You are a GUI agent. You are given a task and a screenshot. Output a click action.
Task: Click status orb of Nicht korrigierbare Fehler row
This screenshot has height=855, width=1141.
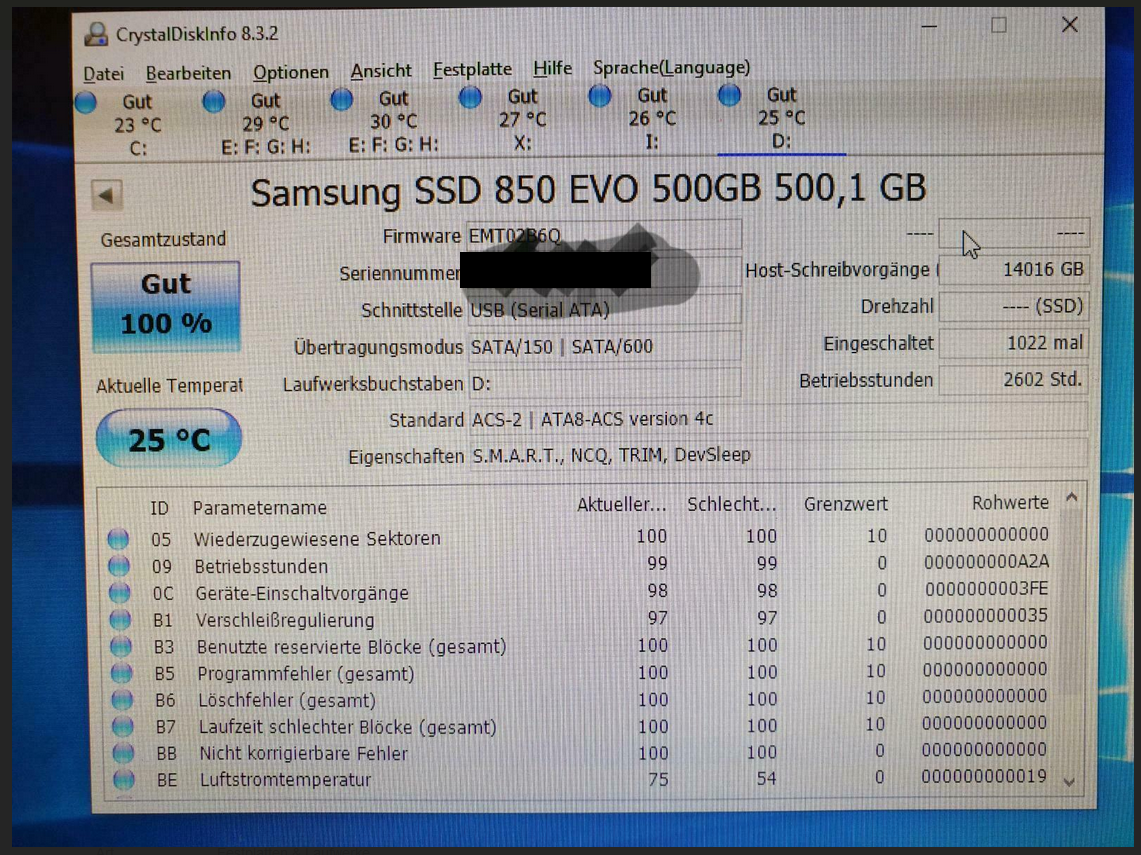pyautogui.click(x=124, y=753)
